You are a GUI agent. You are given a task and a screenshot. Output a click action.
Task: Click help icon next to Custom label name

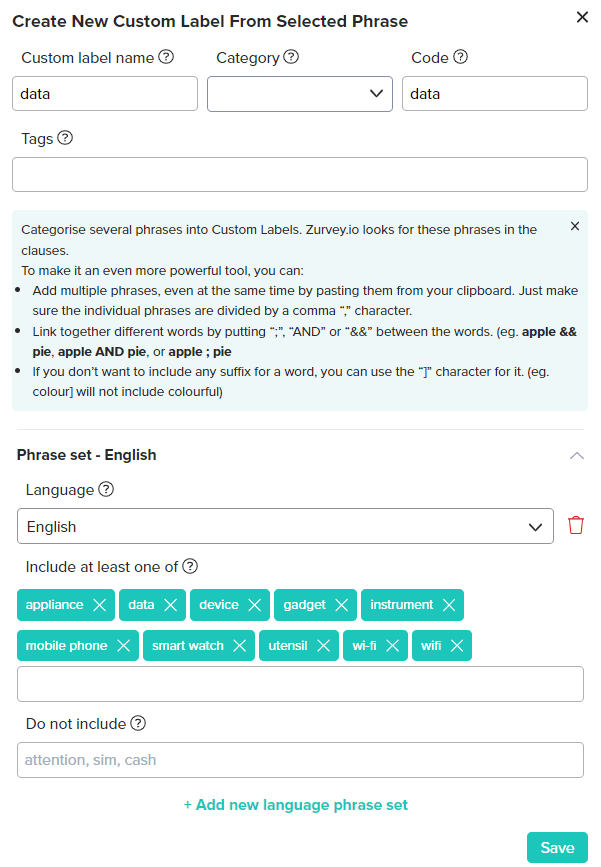[x=166, y=57]
